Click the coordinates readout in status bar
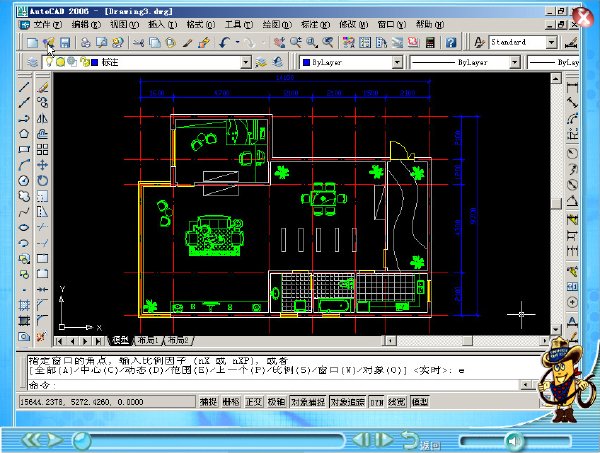Image resolution: width=600 pixels, height=453 pixels. pyautogui.click(x=106, y=402)
